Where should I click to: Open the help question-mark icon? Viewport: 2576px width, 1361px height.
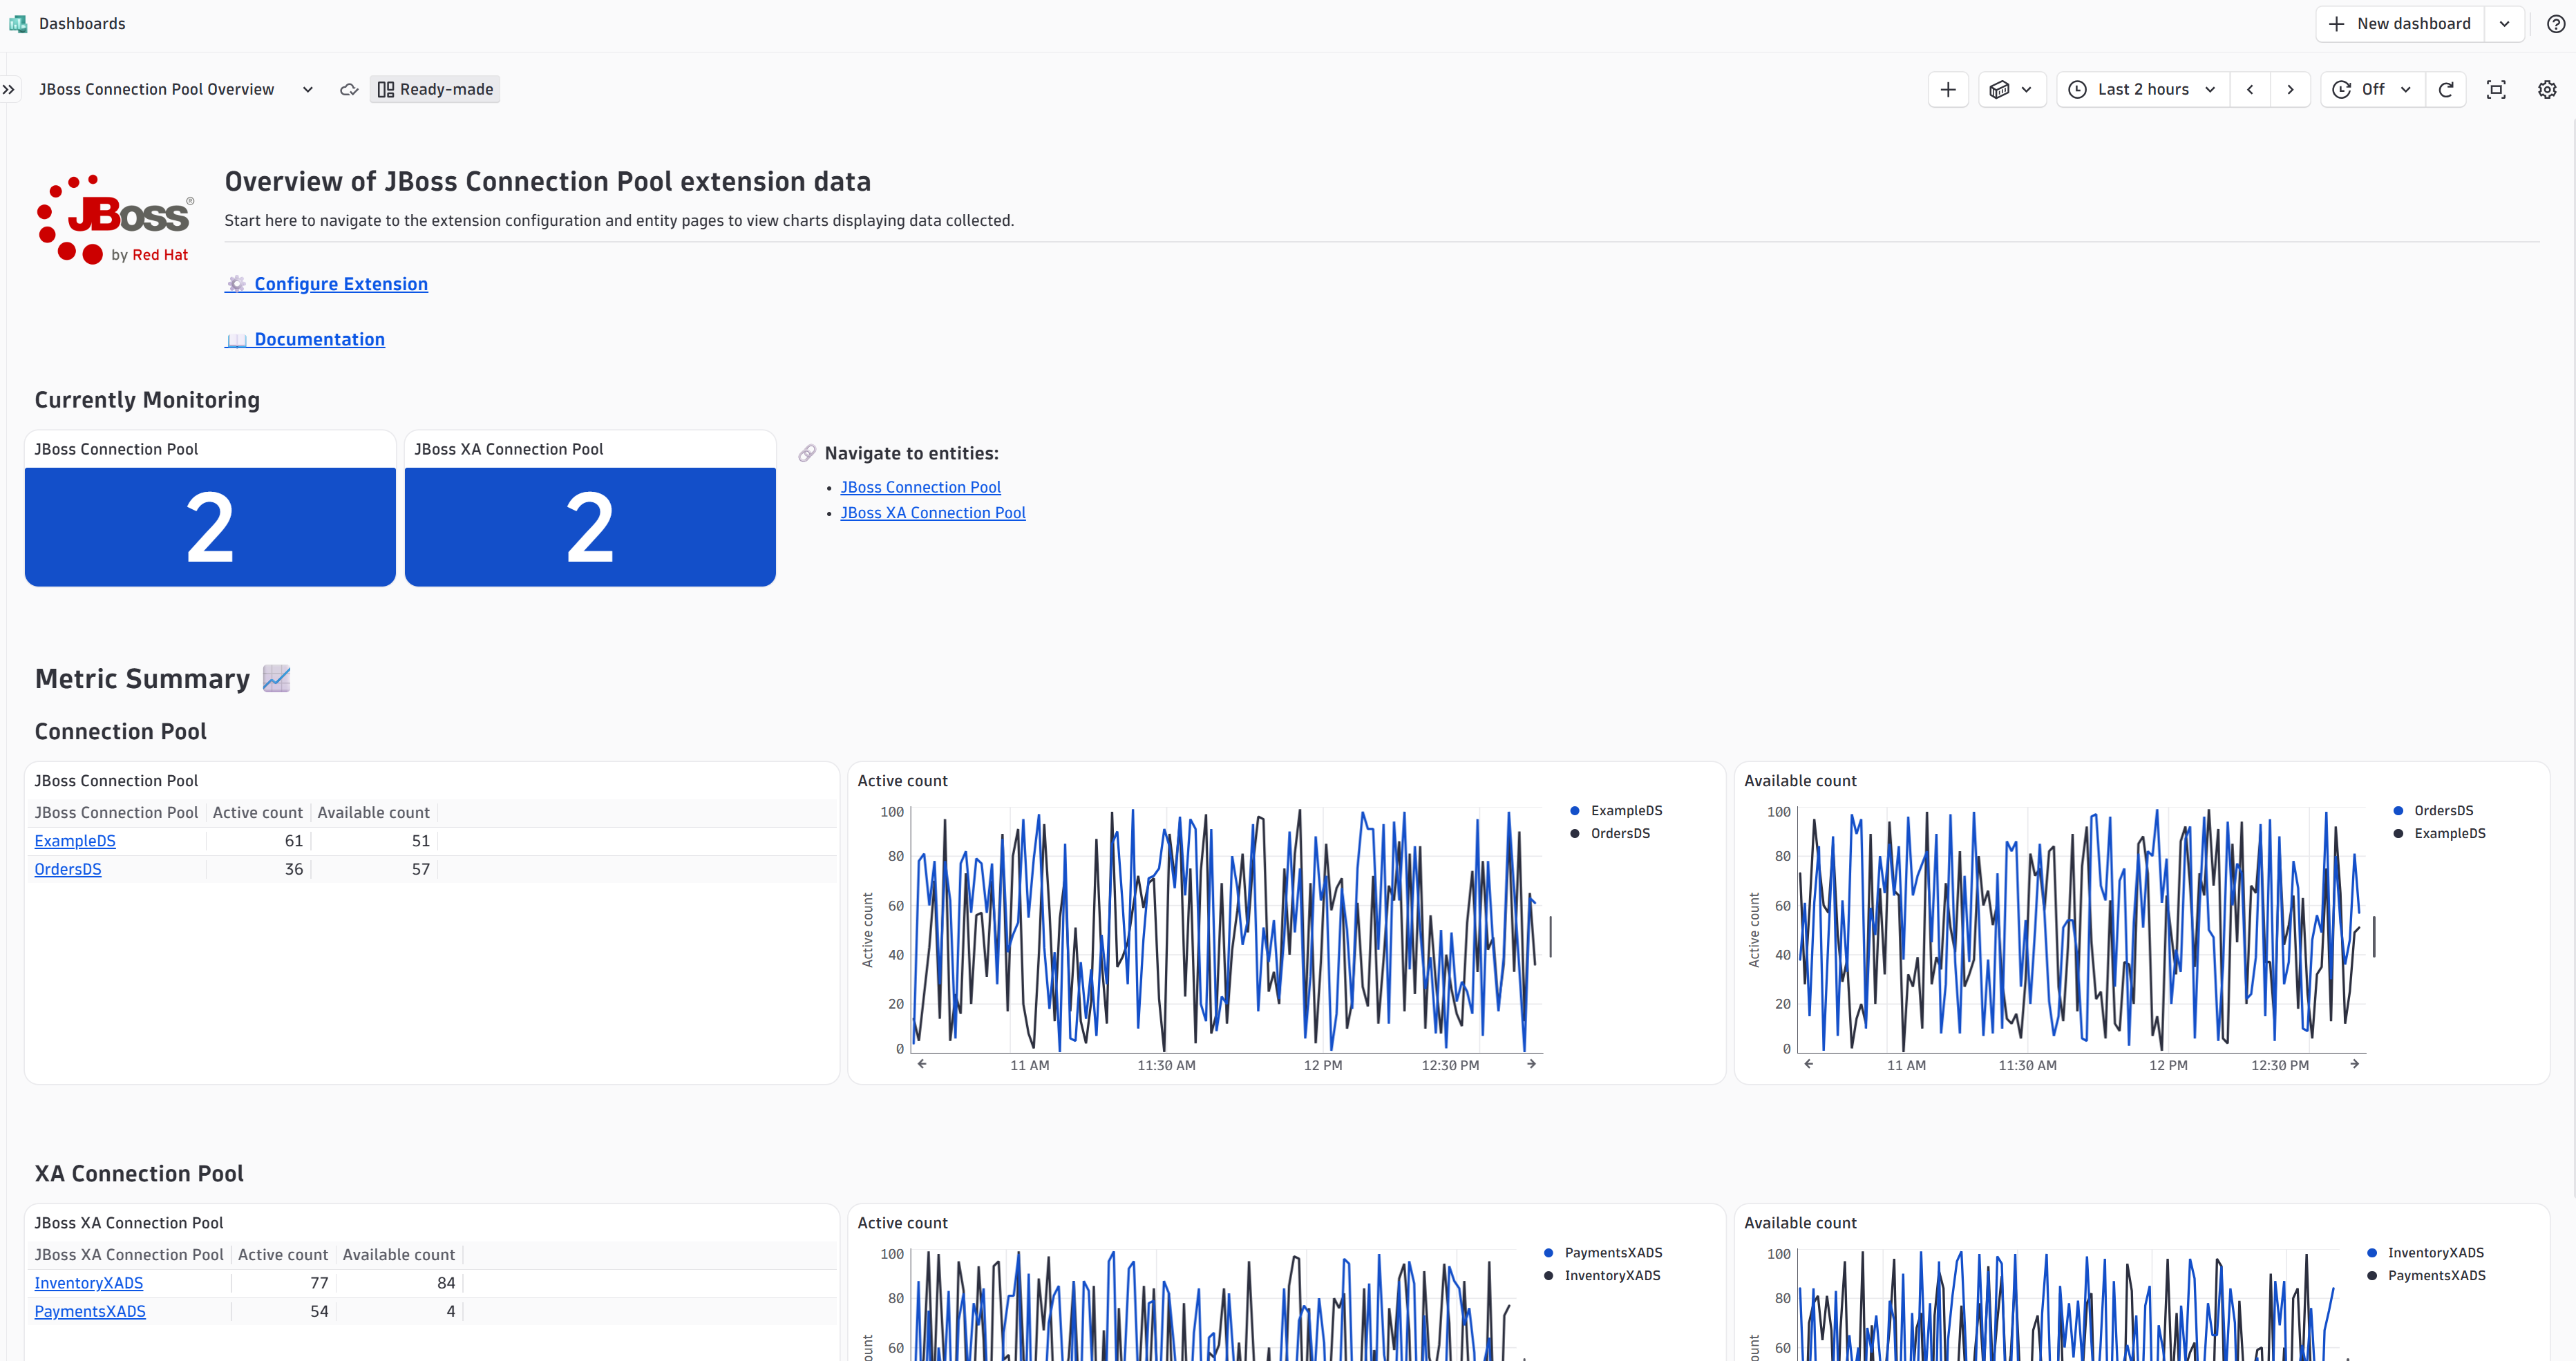(2555, 23)
